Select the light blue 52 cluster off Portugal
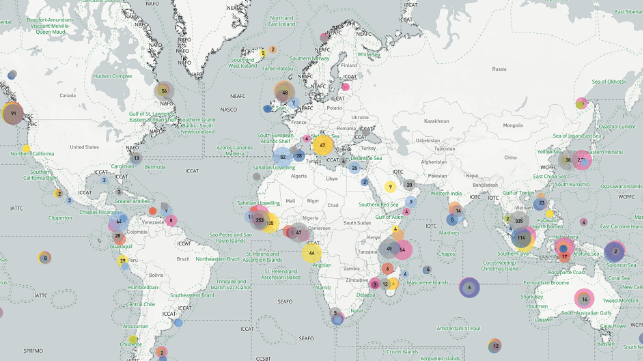 (283, 157)
